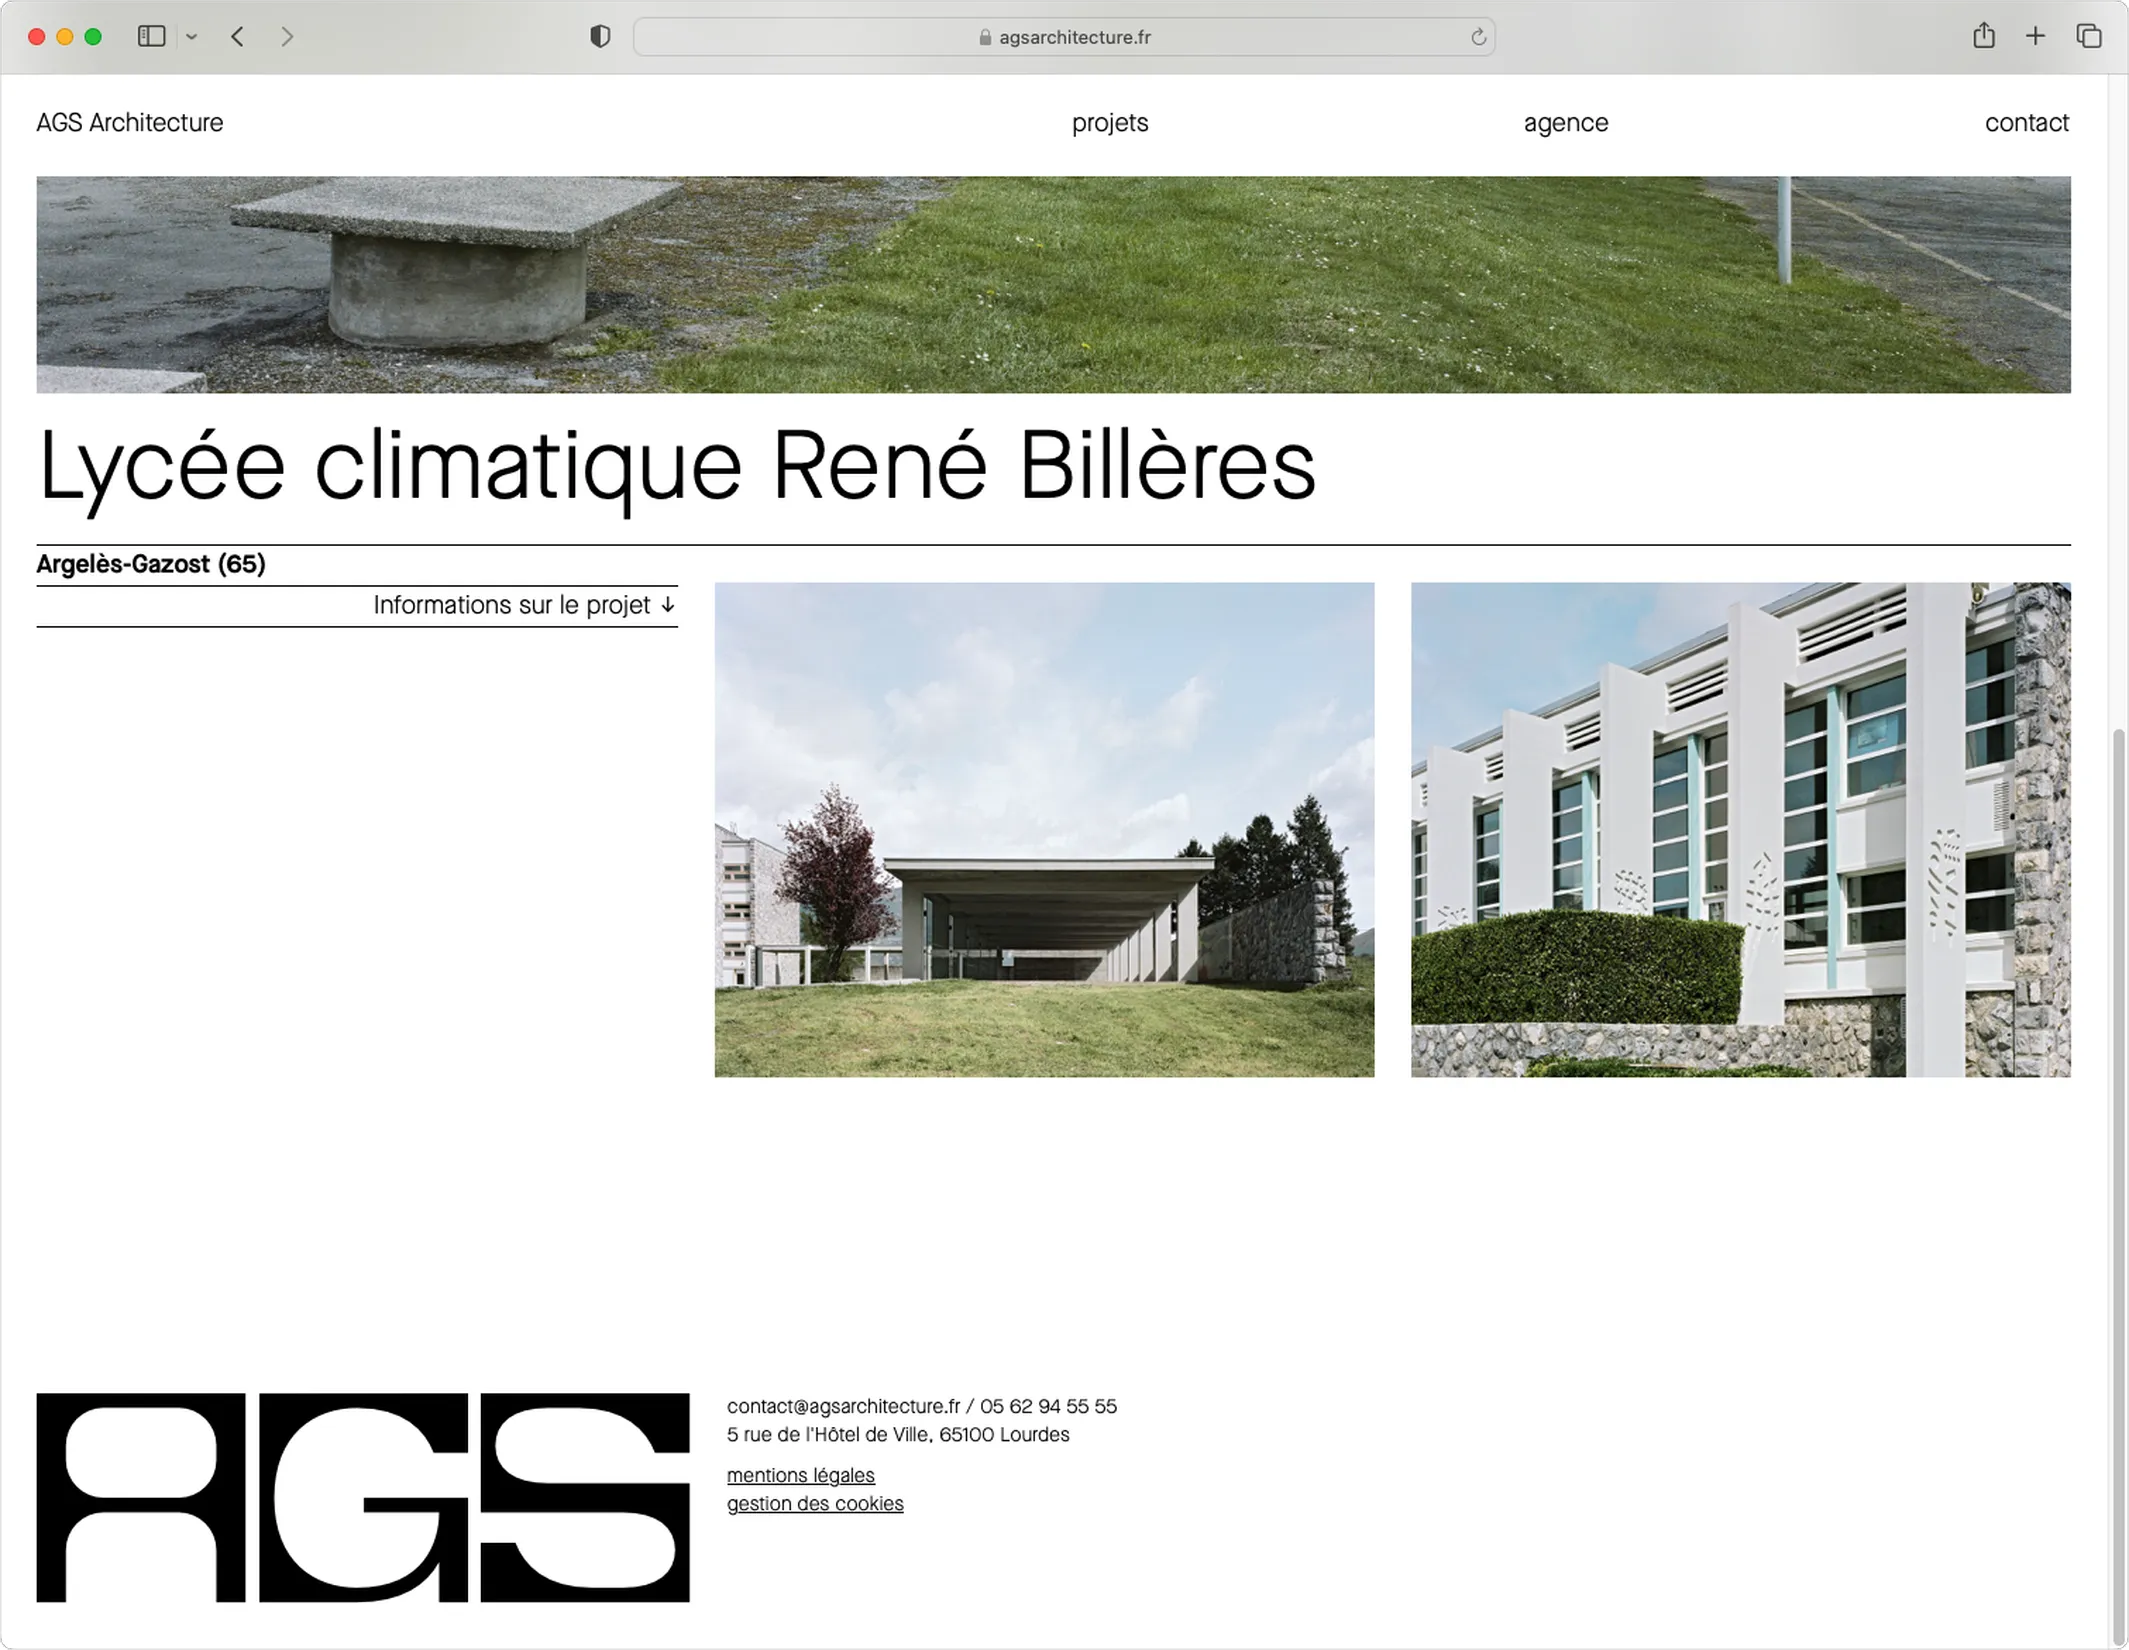
Task: Open the white facade windows photo
Action: tap(1740, 829)
